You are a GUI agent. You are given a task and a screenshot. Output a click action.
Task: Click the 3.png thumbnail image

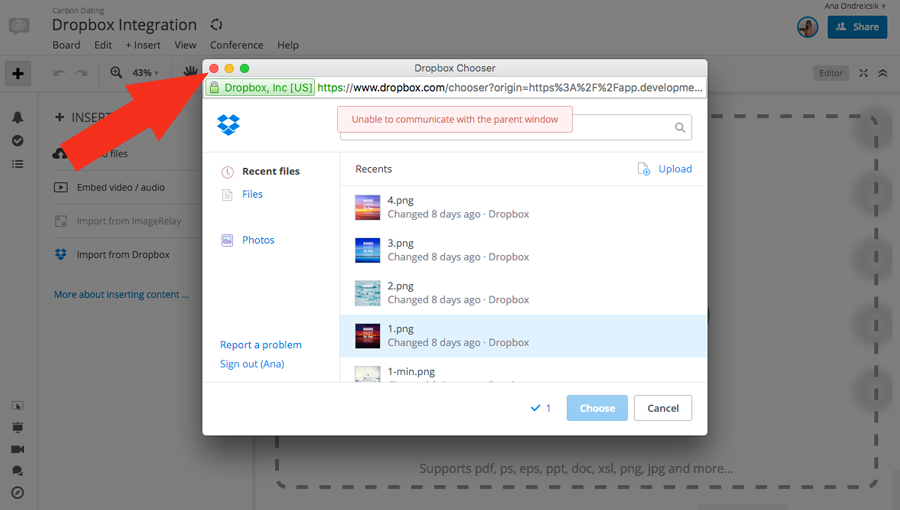tap(367, 250)
